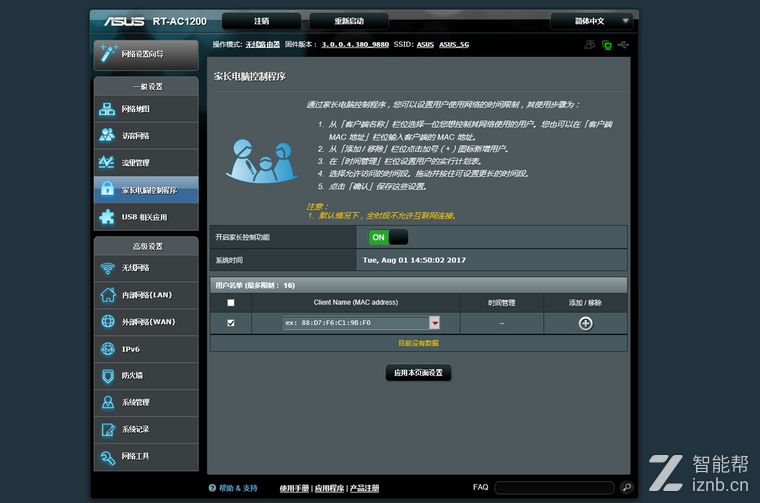Click the FAQ search magnifier icon
Screen dimensions: 760x503
pyautogui.click(x=627, y=487)
